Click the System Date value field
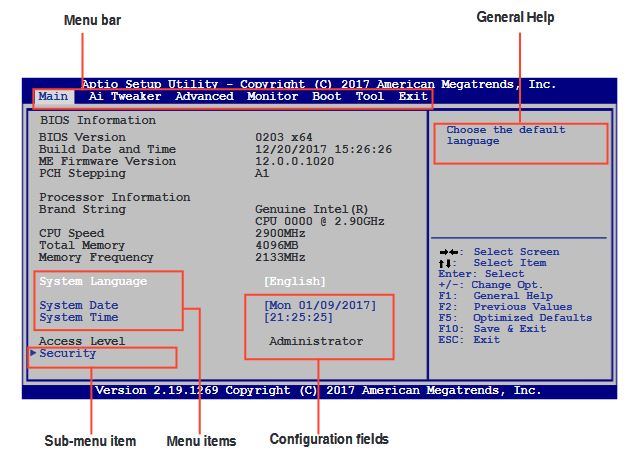The image size is (642, 455). pyautogui.click(x=319, y=306)
